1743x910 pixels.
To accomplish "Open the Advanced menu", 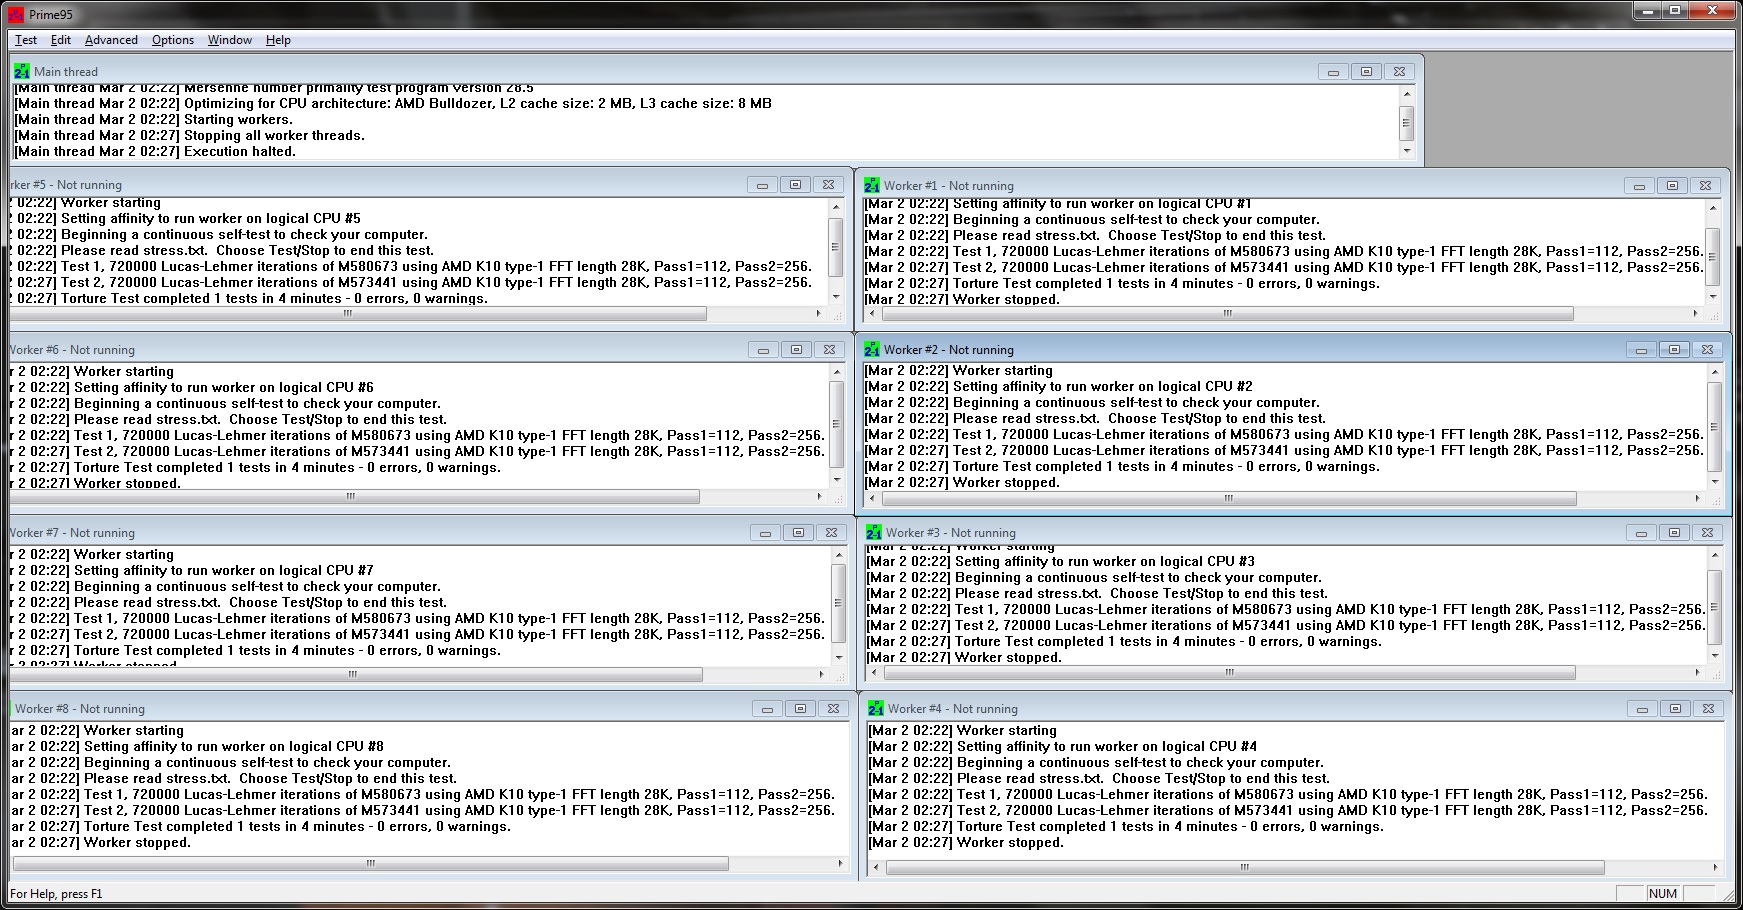I will [x=111, y=40].
